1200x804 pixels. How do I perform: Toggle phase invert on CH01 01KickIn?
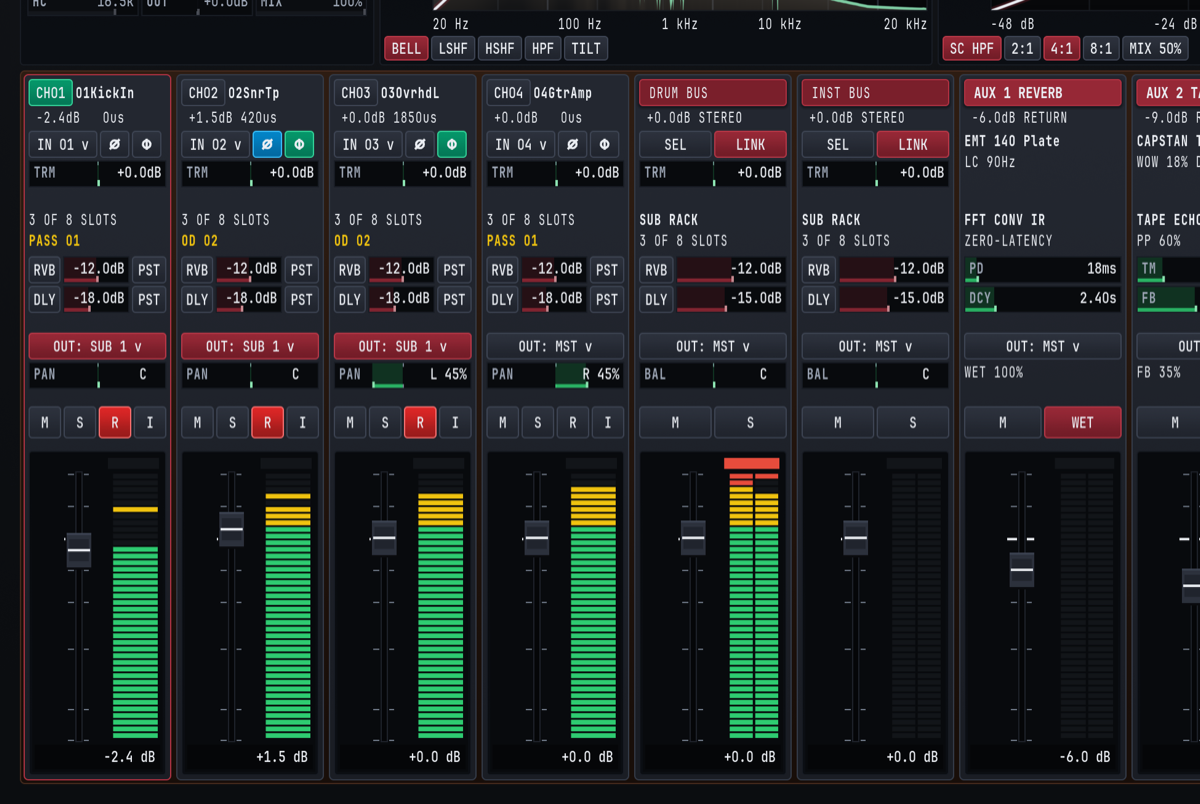pyautogui.click(x=114, y=144)
